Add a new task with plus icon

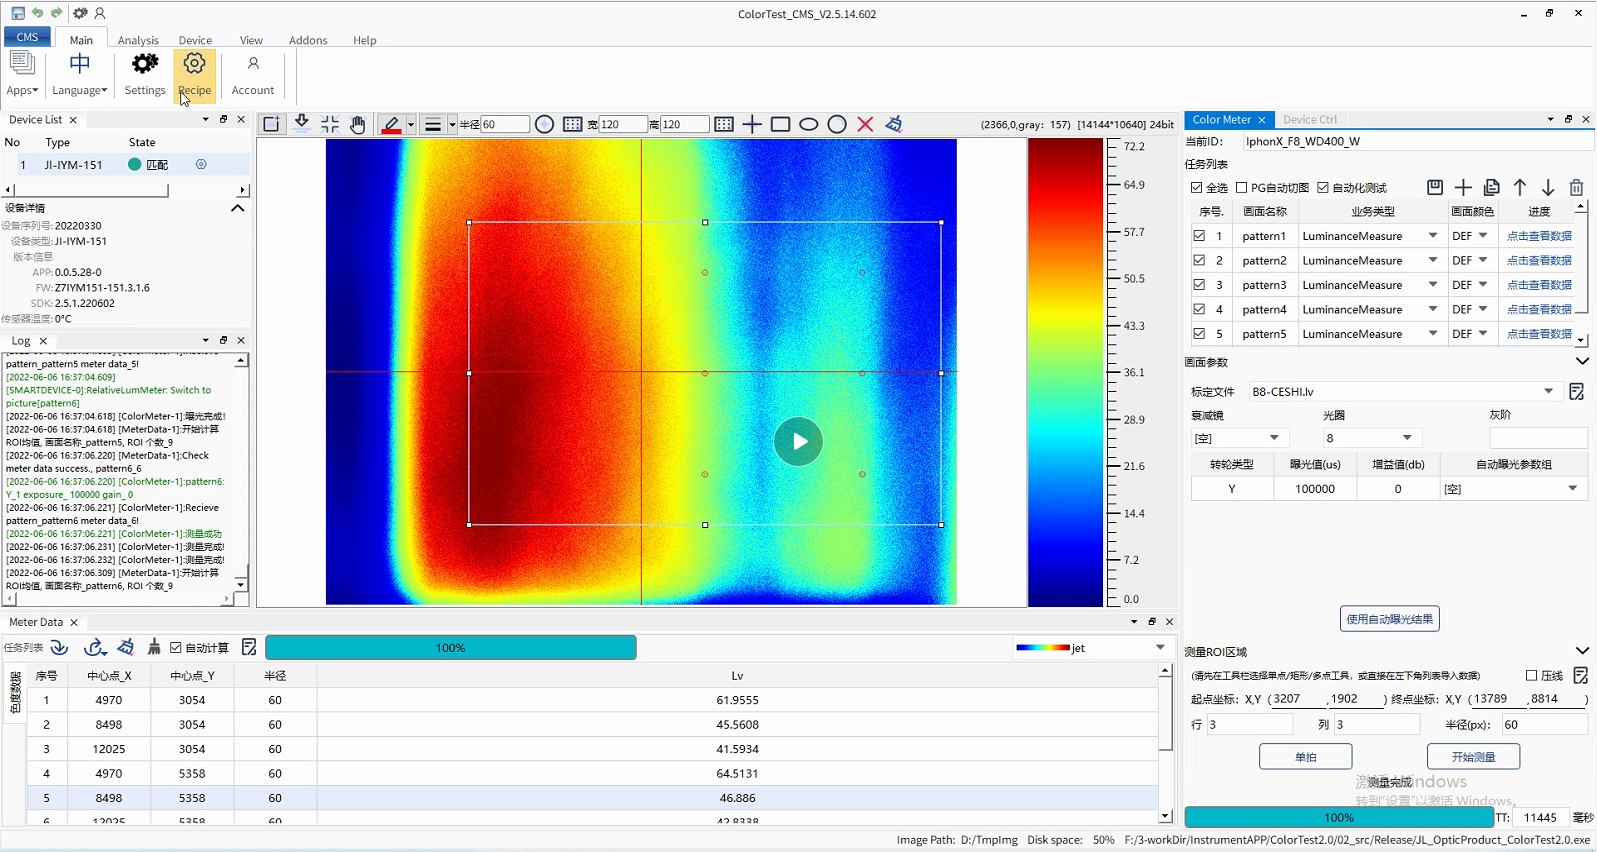[x=1463, y=187]
